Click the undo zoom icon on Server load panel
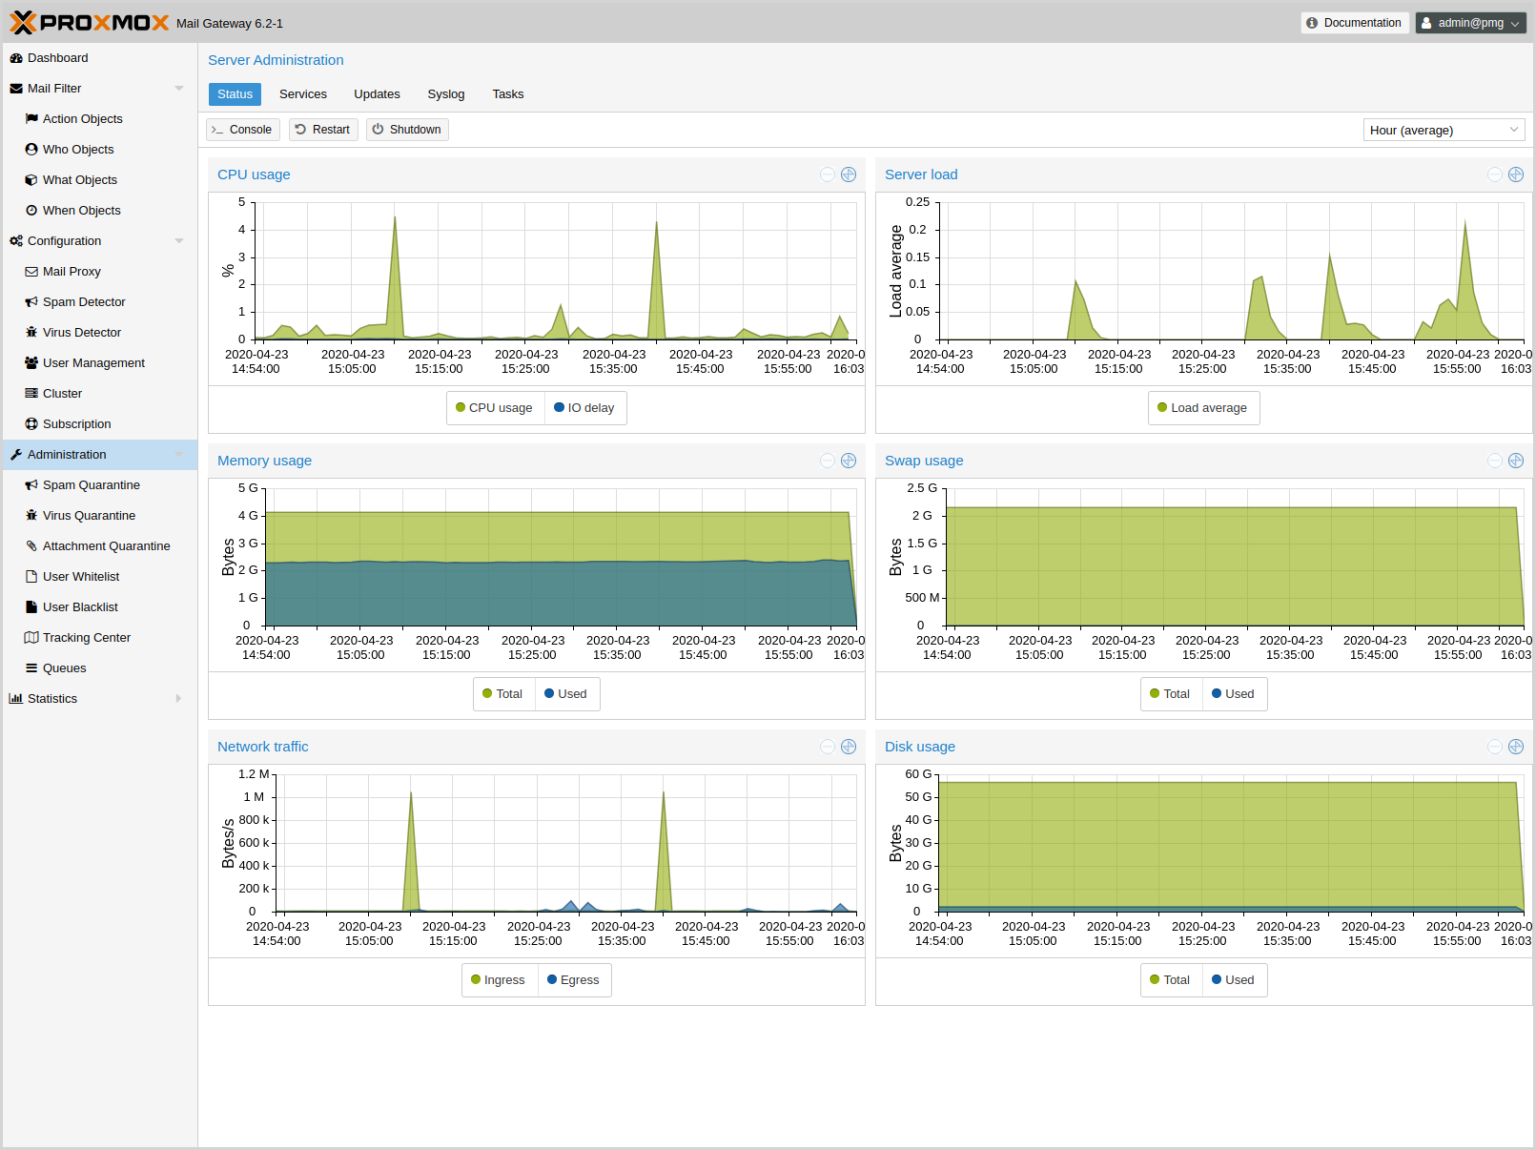Viewport: 1536px width, 1150px height. 1494,175
